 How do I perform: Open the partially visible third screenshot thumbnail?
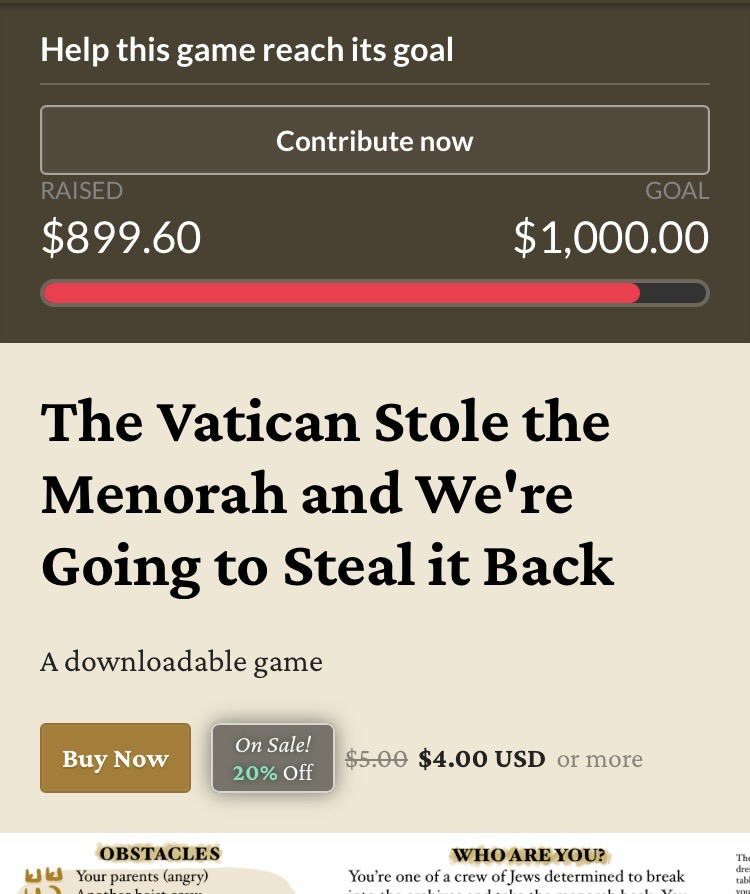(x=741, y=866)
